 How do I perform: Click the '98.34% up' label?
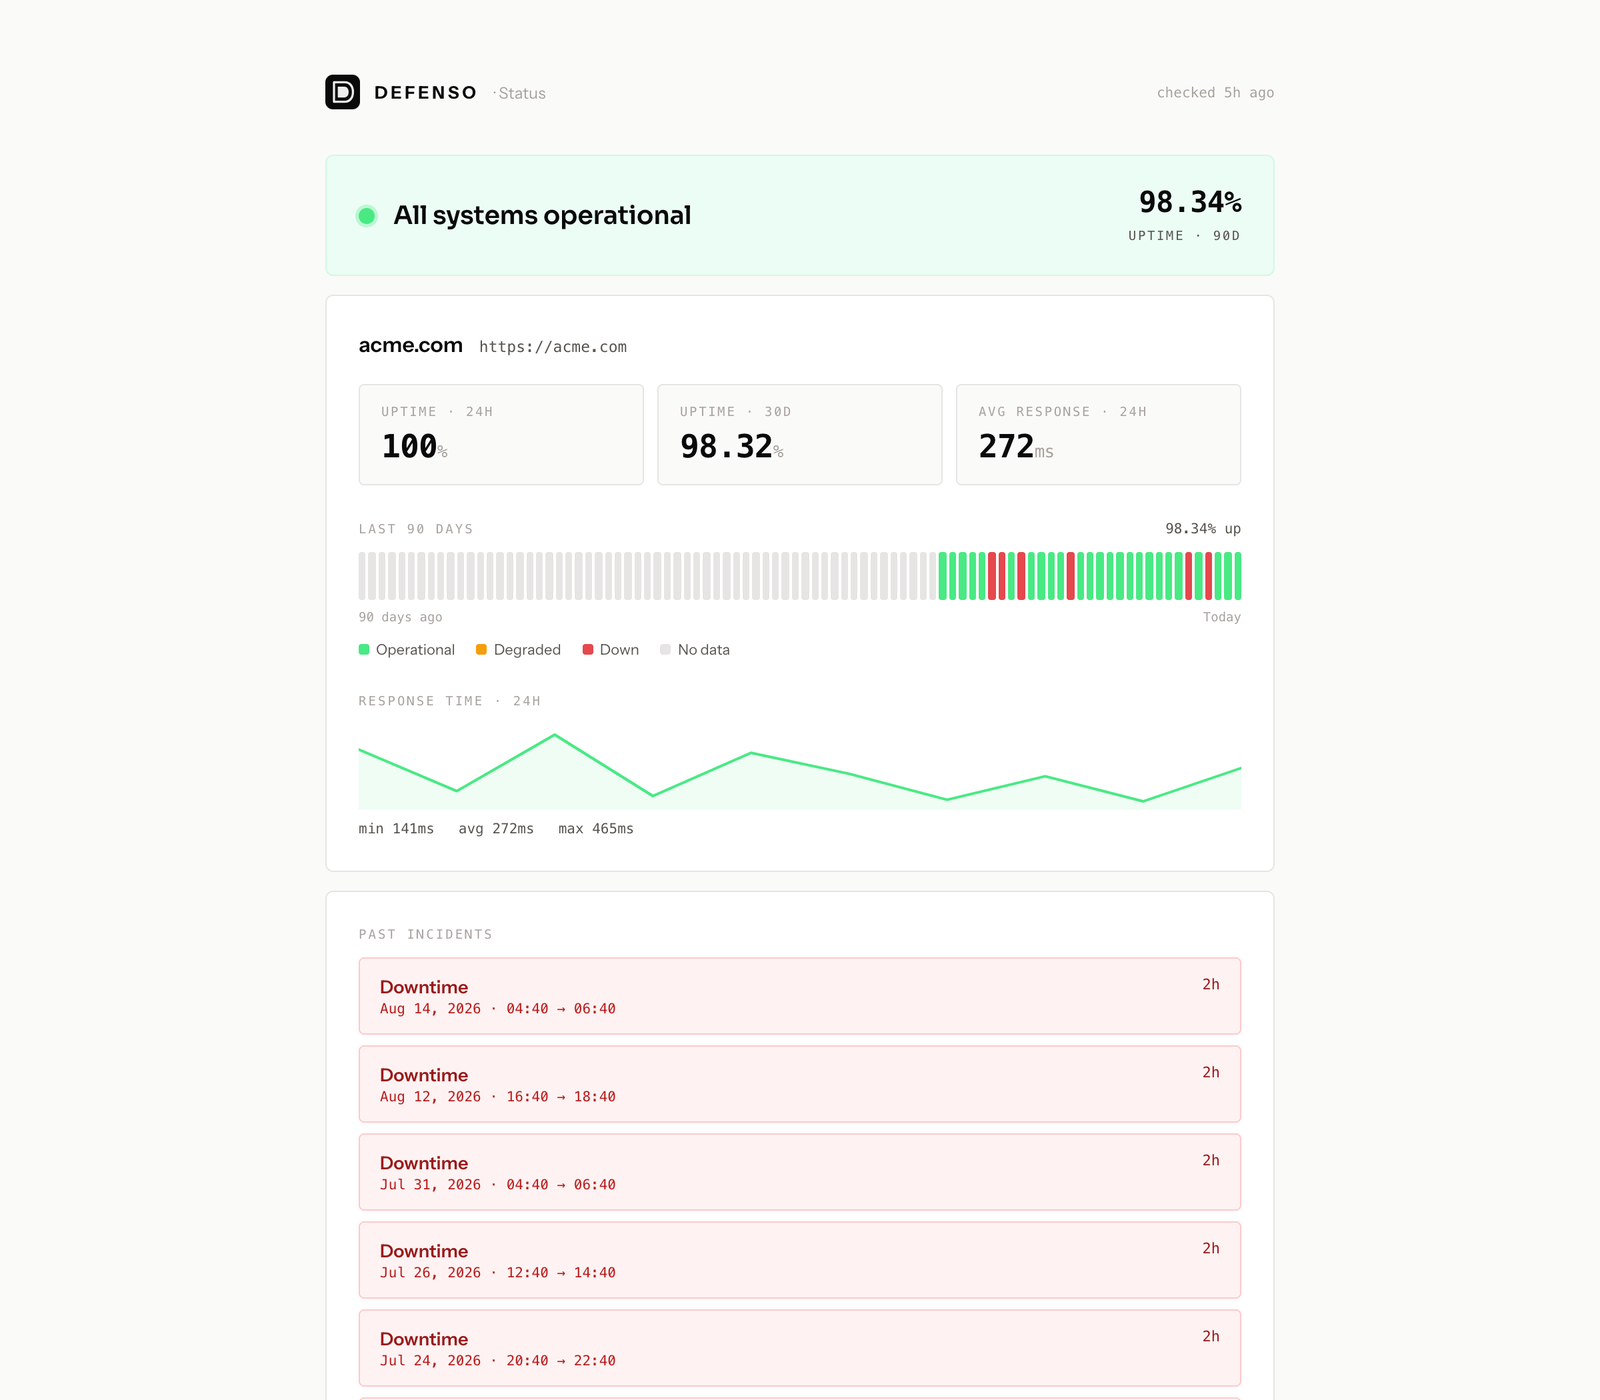pos(1203,529)
